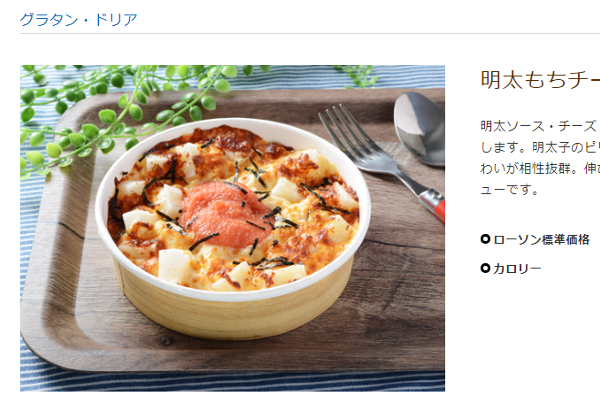
Task: Select the ローソン標準価格 label text
Action: [541, 240]
